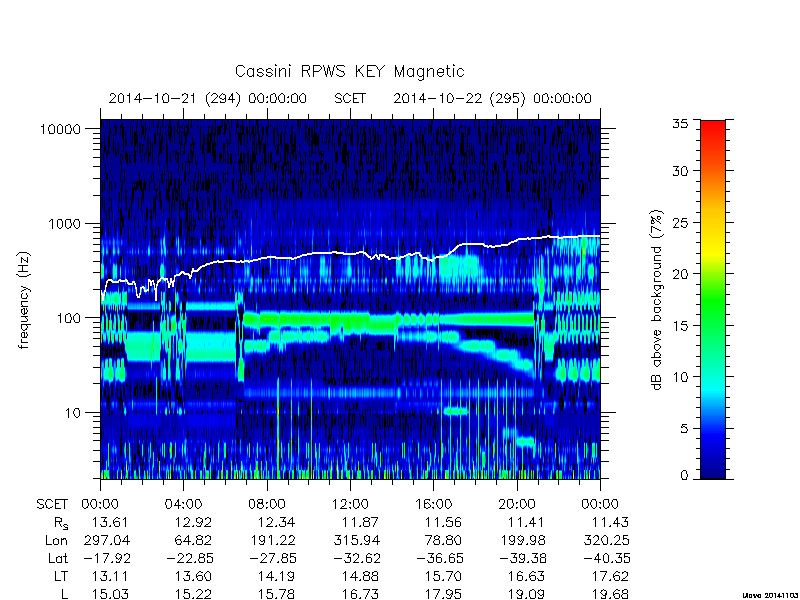Select the Rs value 11.87
The image size is (800, 600).
[360, 522]
